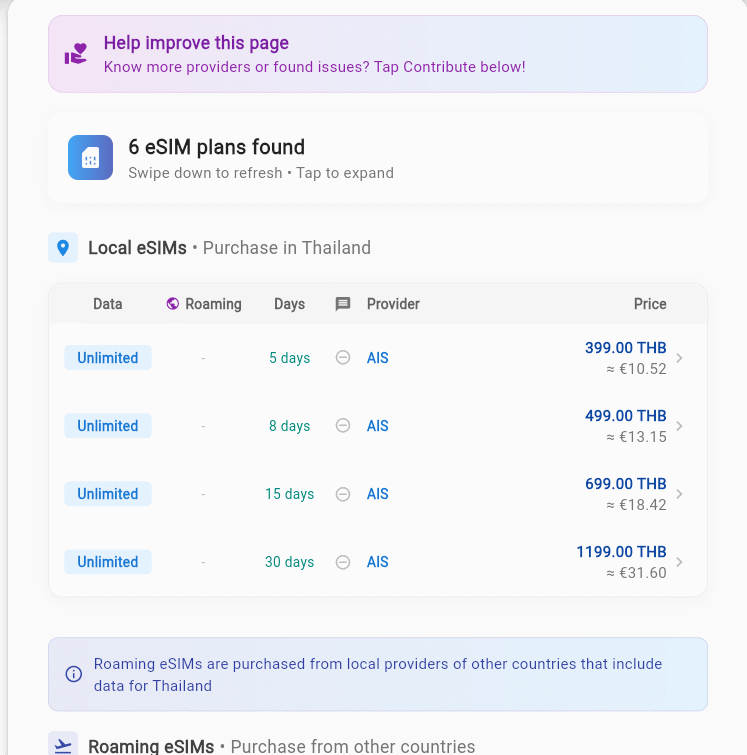Expand the 499.00 THB plan chevron
Screen dimensions: 747x755
tap(680, 426)
